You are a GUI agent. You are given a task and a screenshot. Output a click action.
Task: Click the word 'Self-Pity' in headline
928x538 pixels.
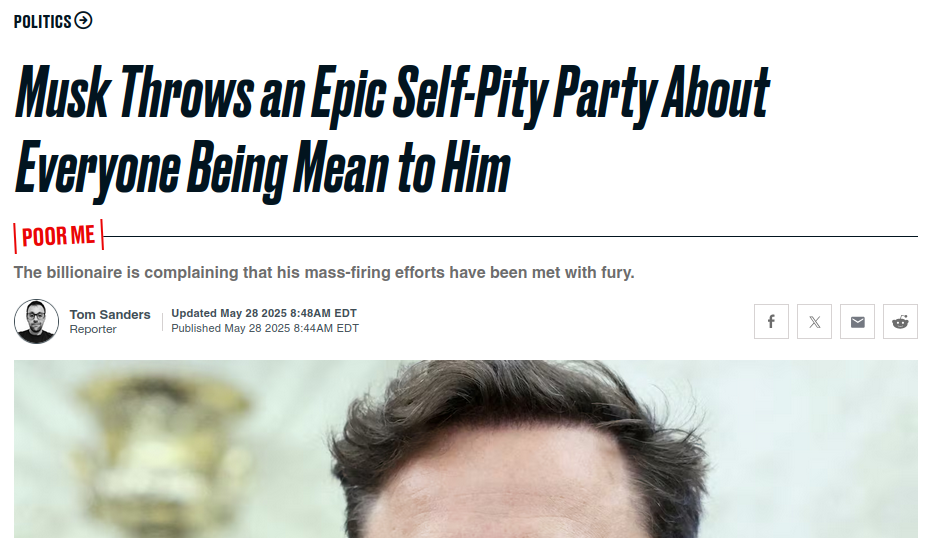[471, 94]
